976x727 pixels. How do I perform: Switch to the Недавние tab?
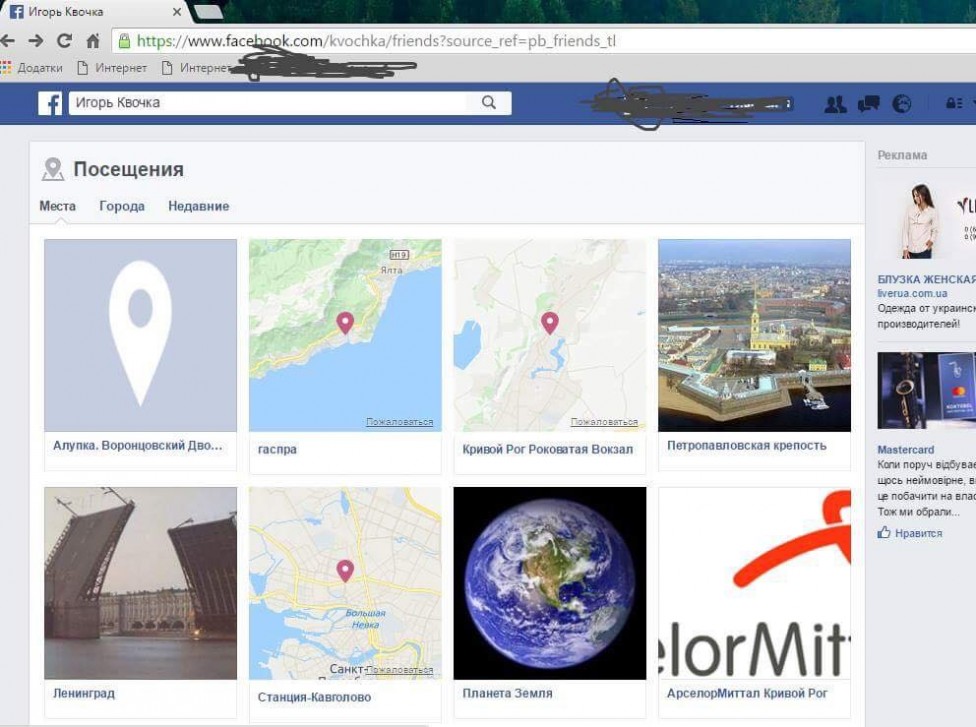(198, 206)
